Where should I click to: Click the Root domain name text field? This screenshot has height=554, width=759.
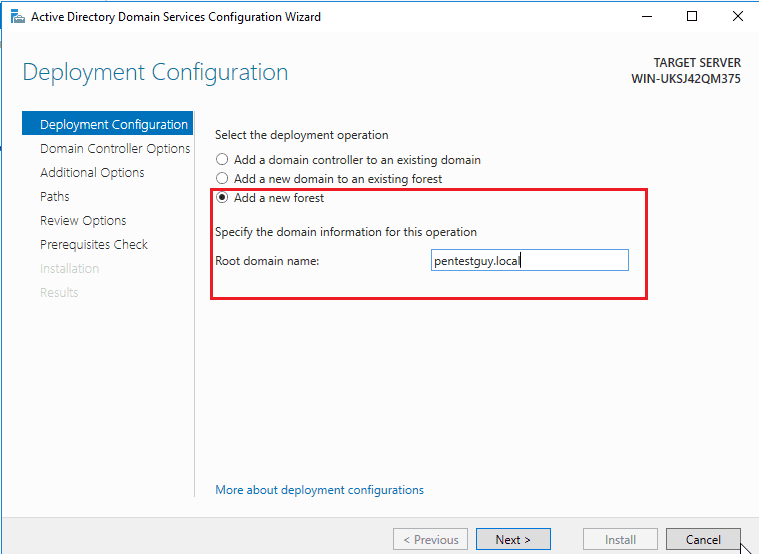(x=530, y=261)
